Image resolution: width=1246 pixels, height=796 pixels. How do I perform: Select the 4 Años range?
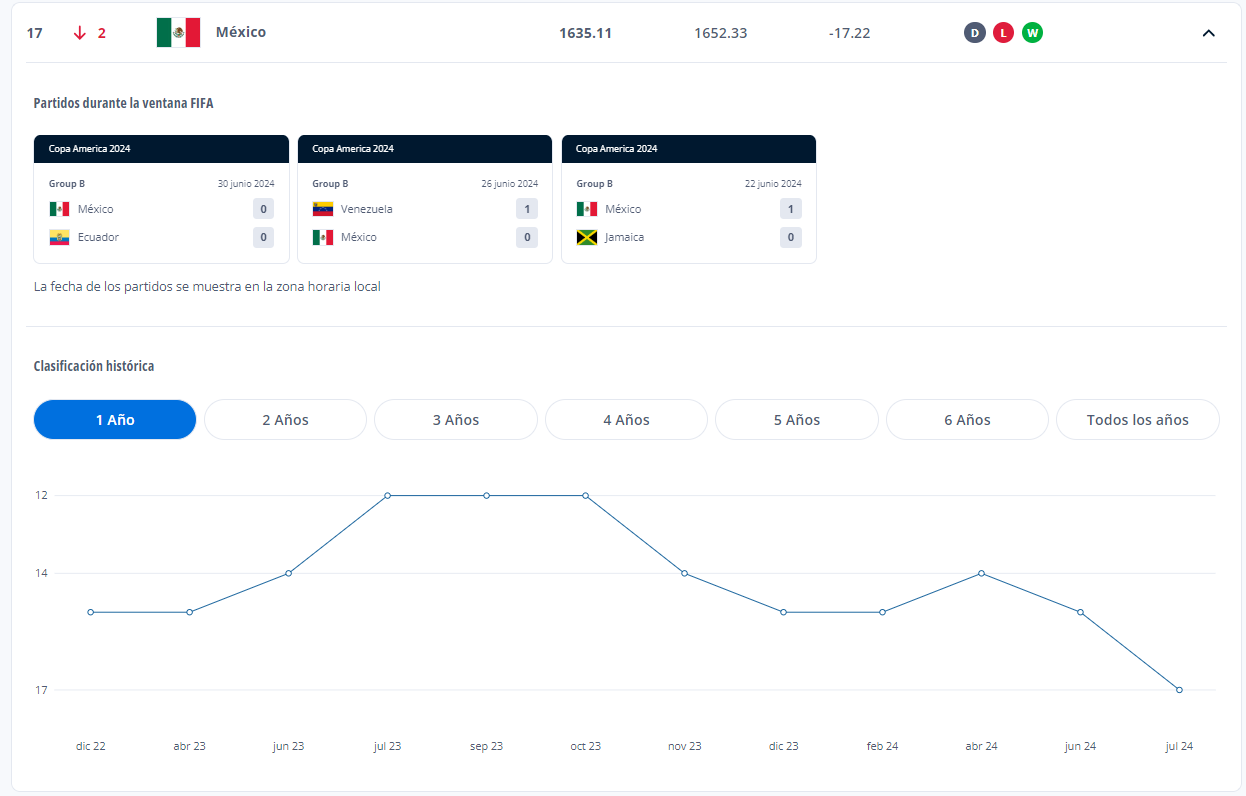tap(626, 420)
